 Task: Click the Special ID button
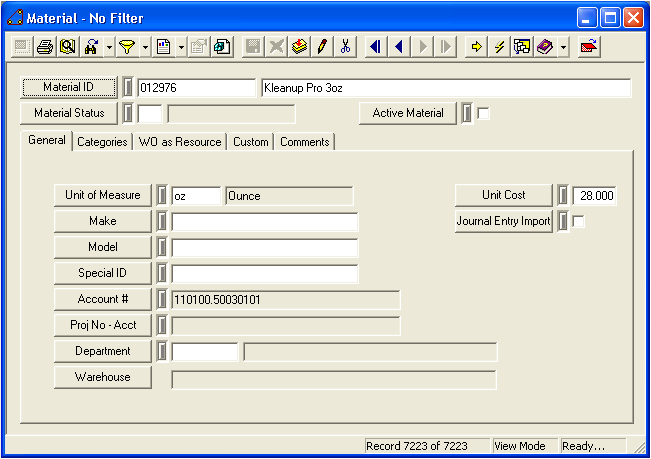pos(103,273)
